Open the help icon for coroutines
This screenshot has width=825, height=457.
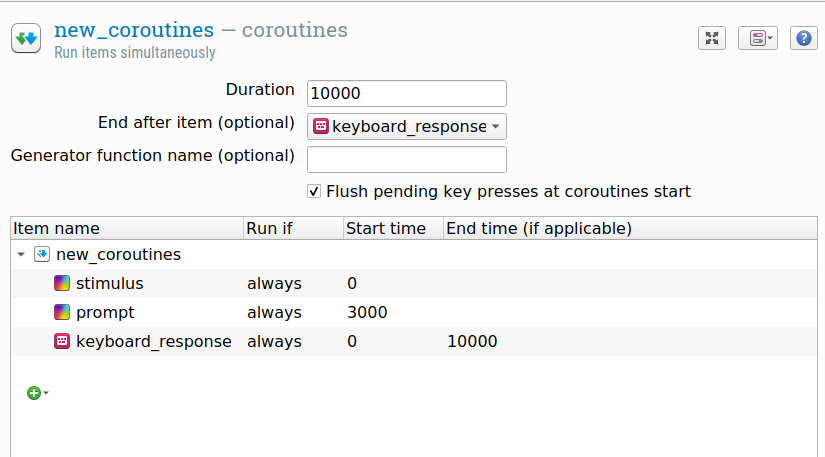(804, 38)
